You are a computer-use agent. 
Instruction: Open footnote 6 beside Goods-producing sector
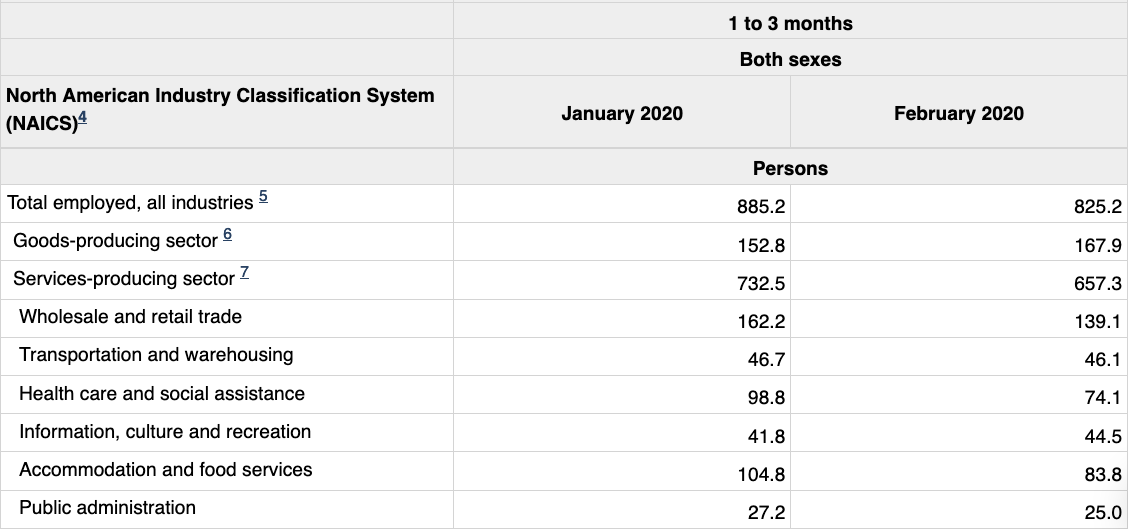click(x=227, y=235)
